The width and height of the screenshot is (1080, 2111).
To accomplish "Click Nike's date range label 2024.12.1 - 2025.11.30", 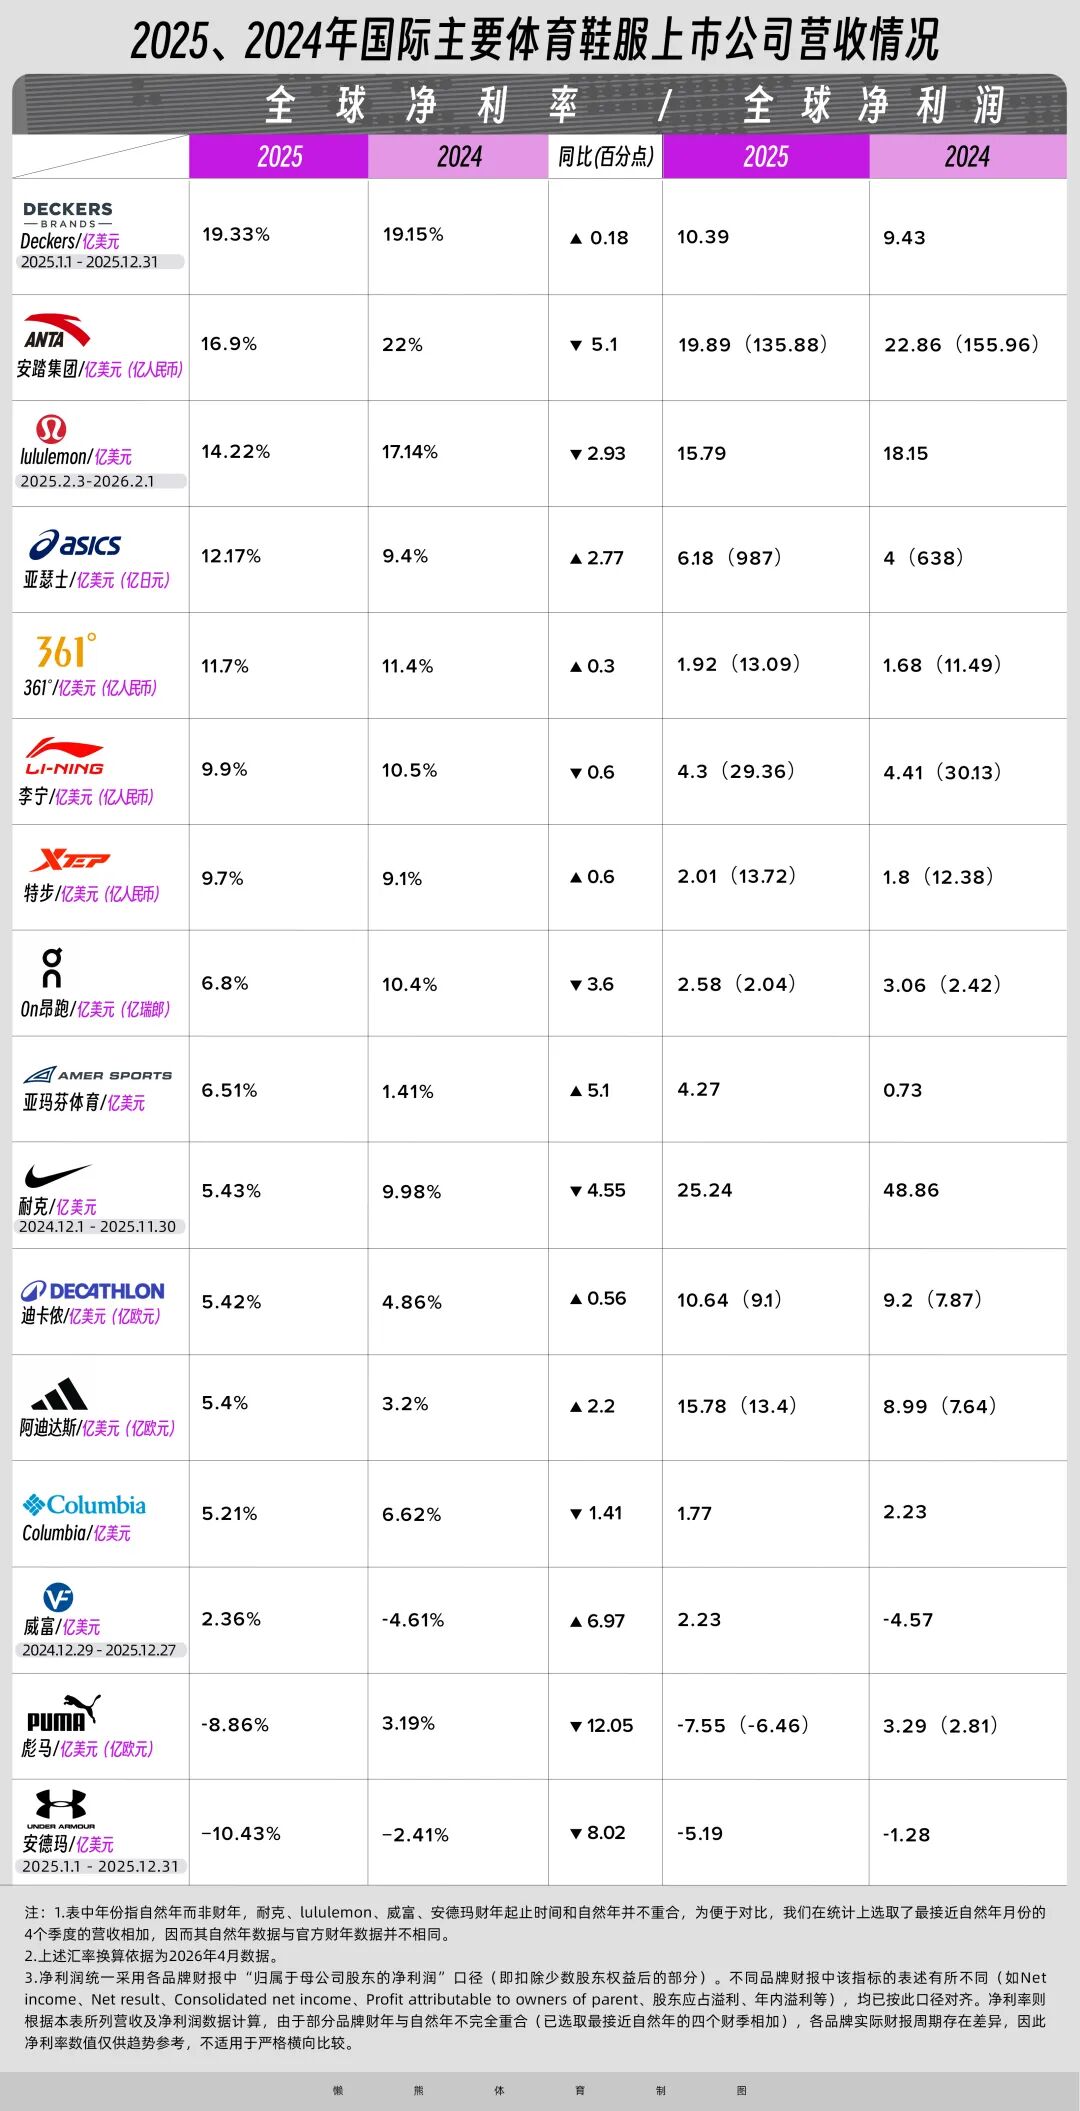I will pyautogui.click(x=97, y=1227).
